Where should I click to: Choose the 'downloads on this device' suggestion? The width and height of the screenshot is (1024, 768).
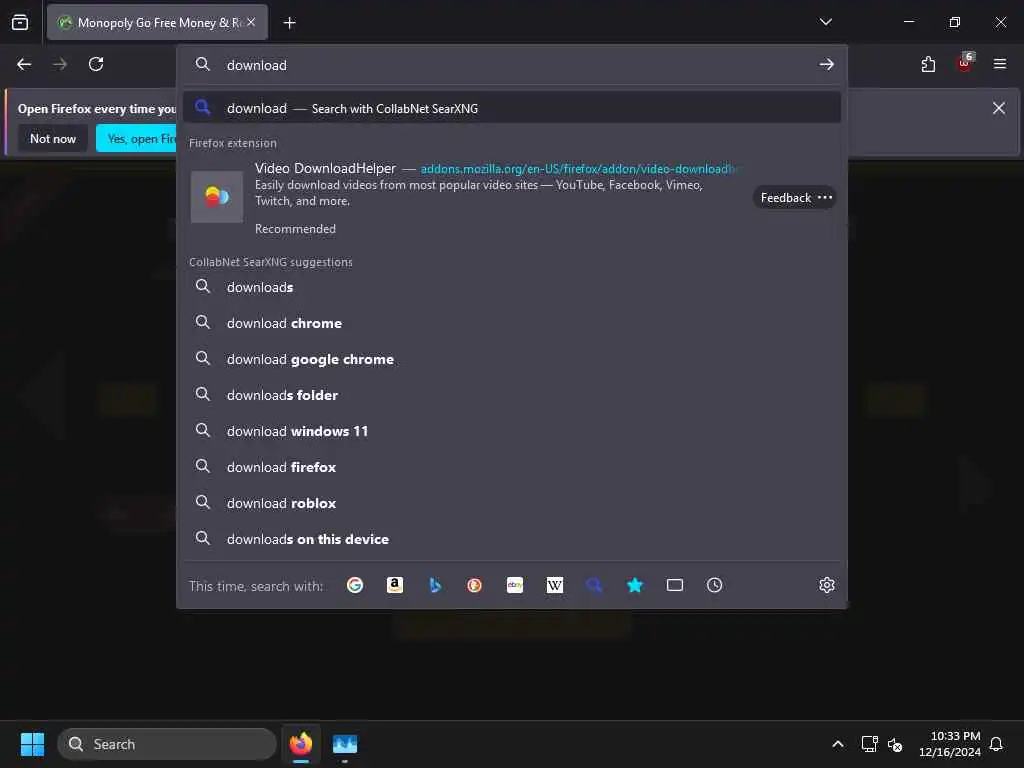[x=512, y=539]
